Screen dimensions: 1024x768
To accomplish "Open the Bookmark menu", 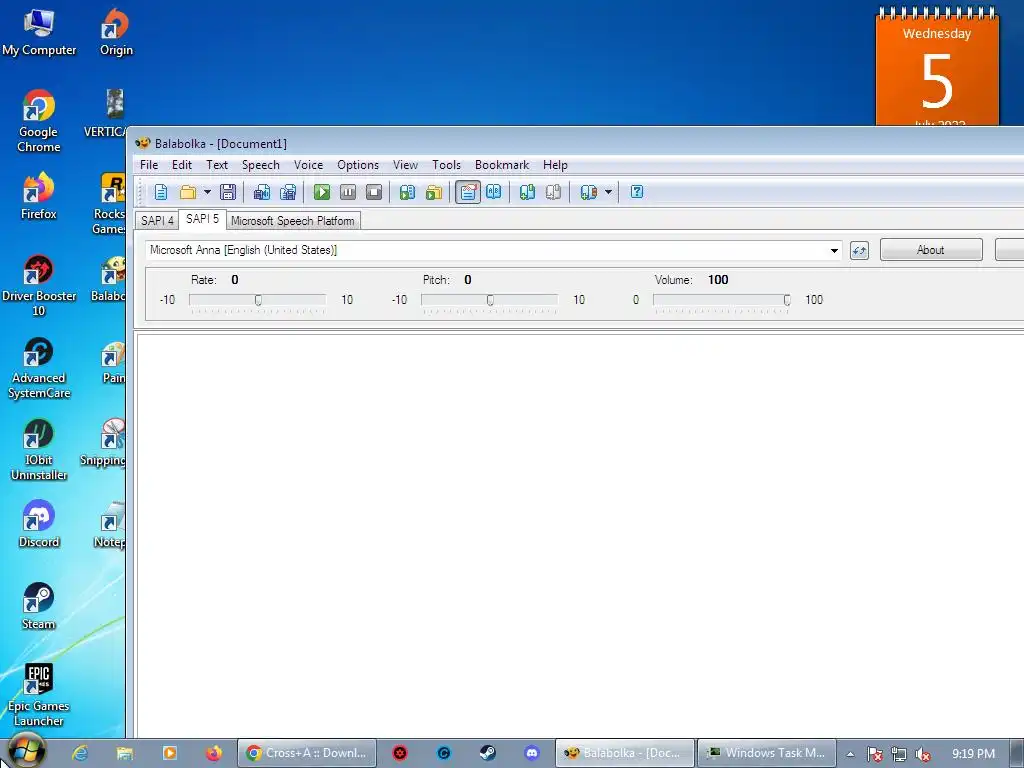I will (502, 165).
